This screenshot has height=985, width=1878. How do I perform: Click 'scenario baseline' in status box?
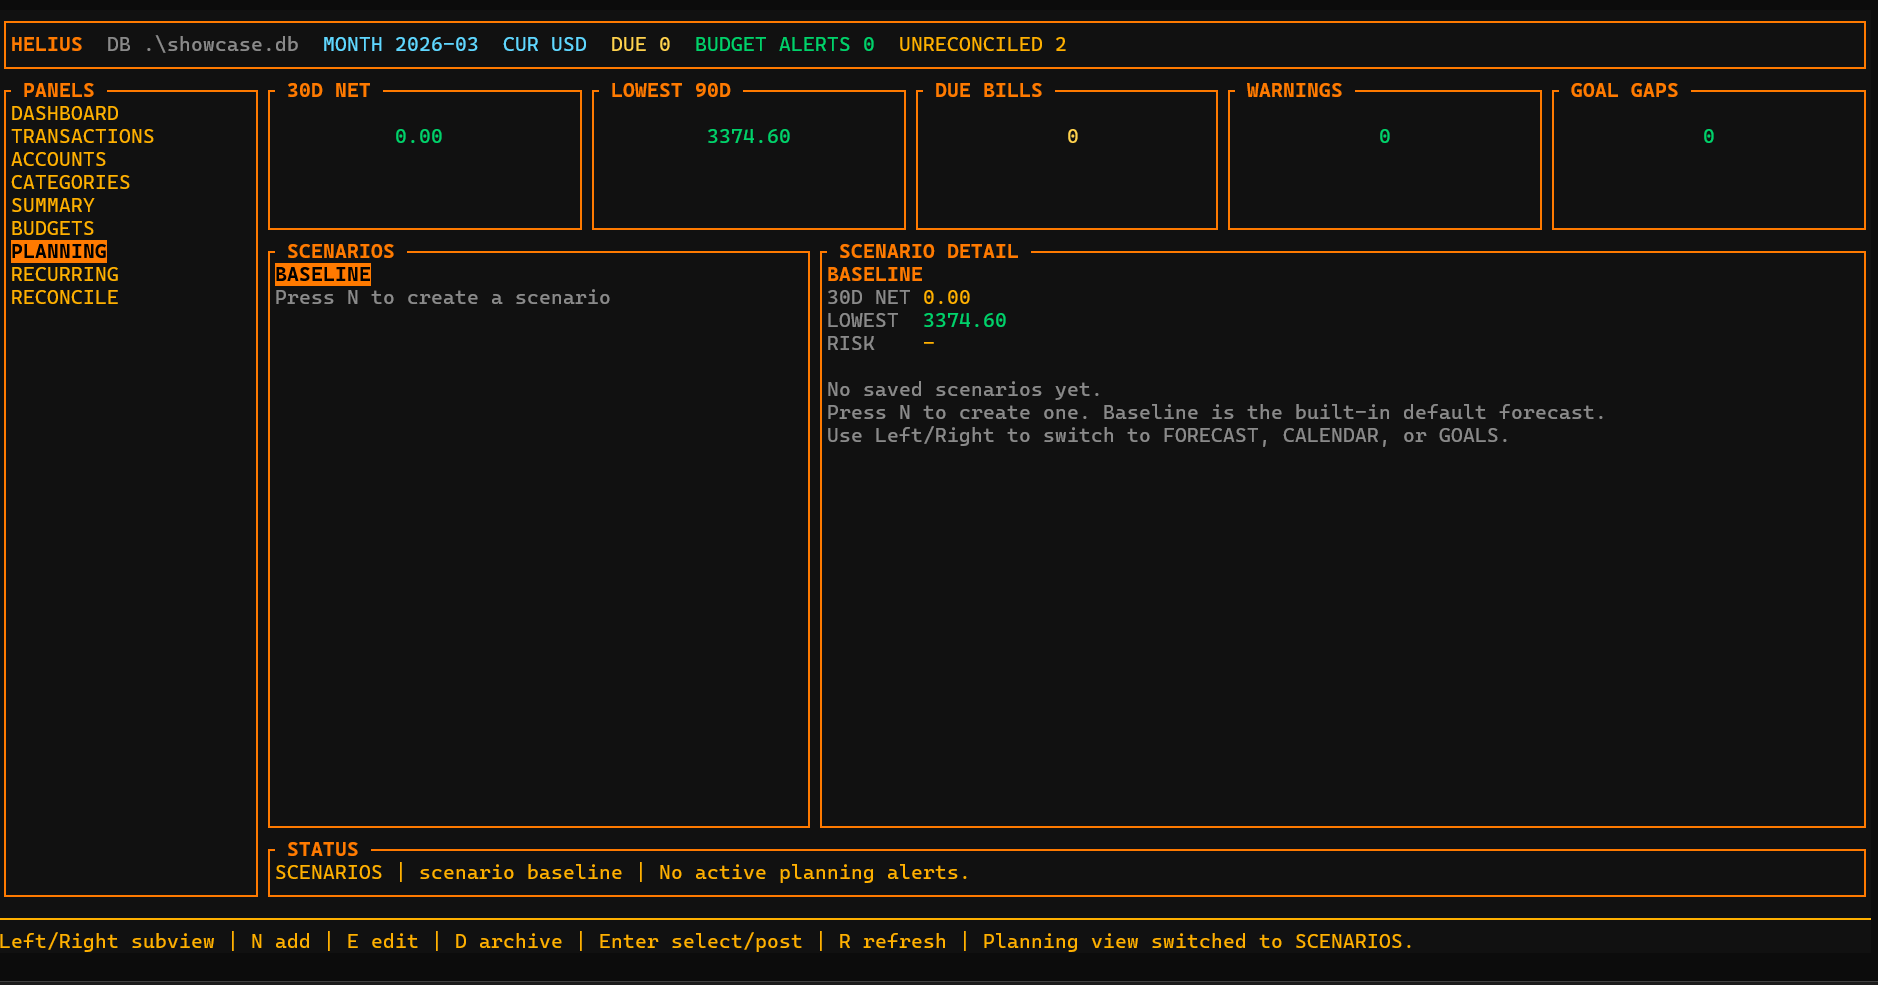tap(521, 873)
